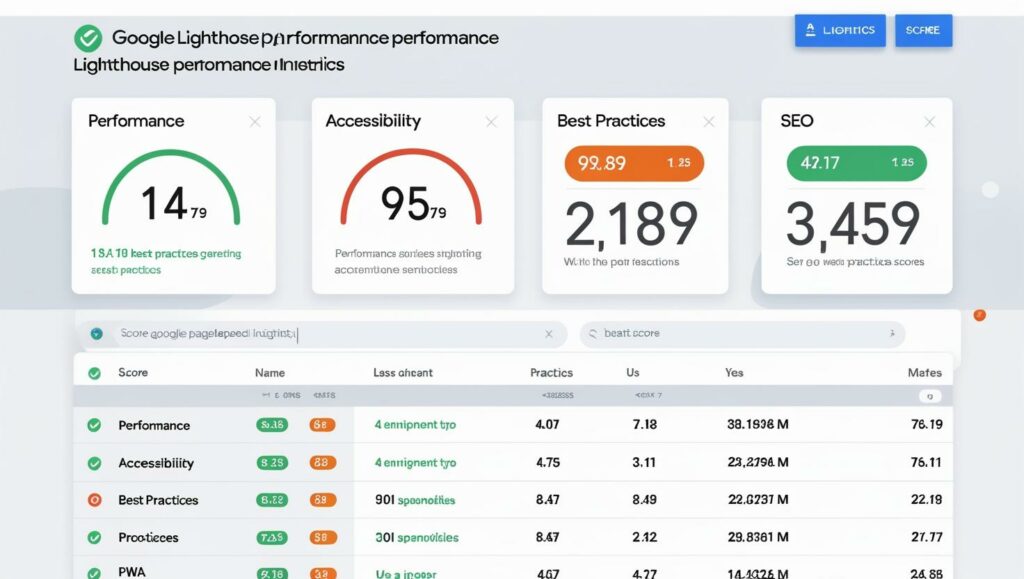This screenshot has height=579, width=1024.
Task: Open the green '4 ennipnent tyo' link in Accessibility row
Action: [x=415, y=463]
